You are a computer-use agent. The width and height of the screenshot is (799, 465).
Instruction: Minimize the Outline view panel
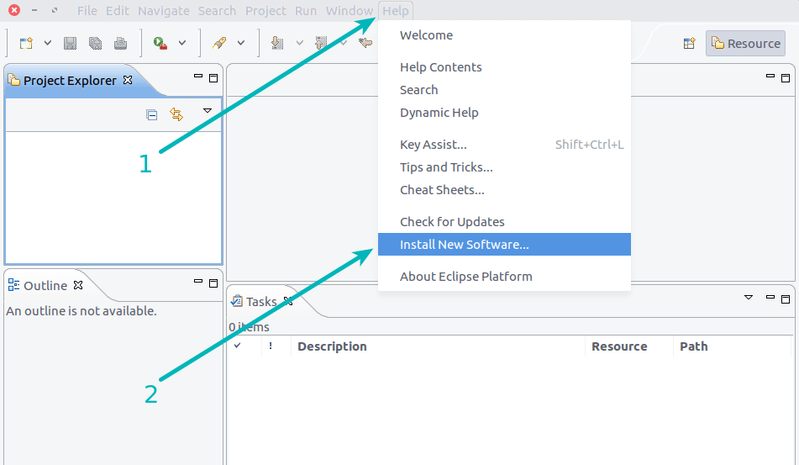(x=196, y=284)
